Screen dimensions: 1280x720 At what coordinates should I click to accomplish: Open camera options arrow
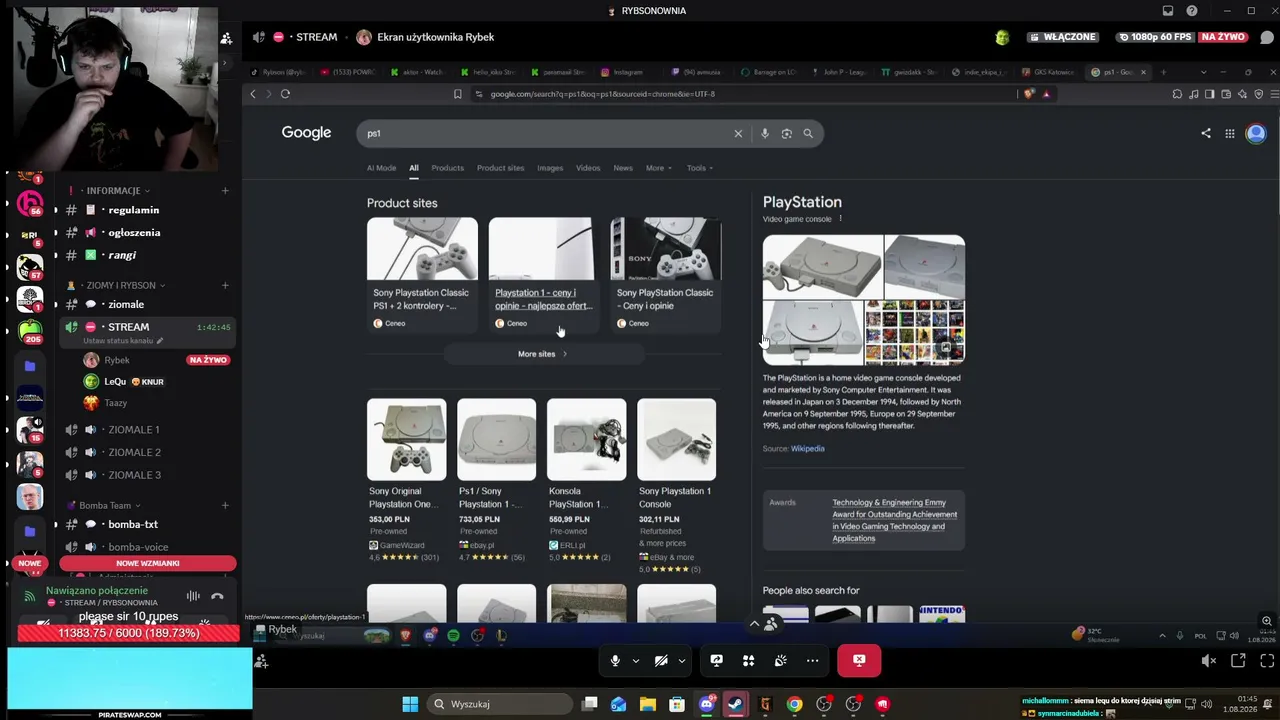[x=682, y=660]
